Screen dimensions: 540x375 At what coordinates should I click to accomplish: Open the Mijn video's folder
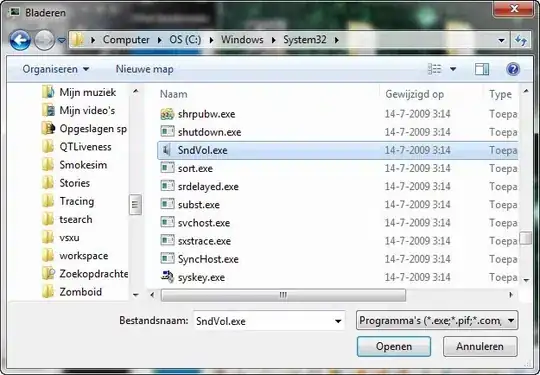pyautogui.click(x=78, y=111)
